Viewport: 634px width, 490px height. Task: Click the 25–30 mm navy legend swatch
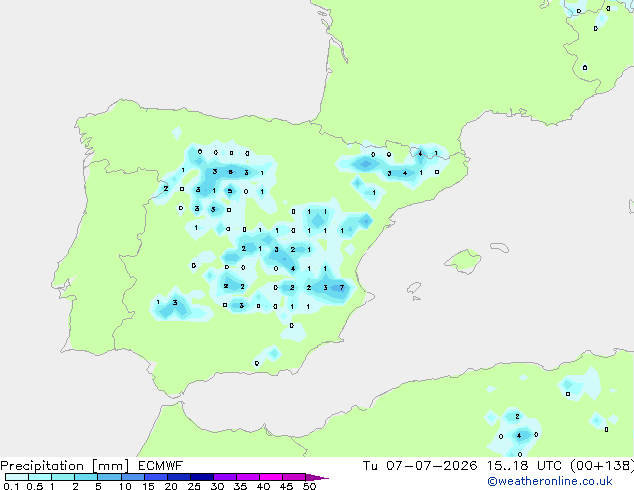(201, 477)
